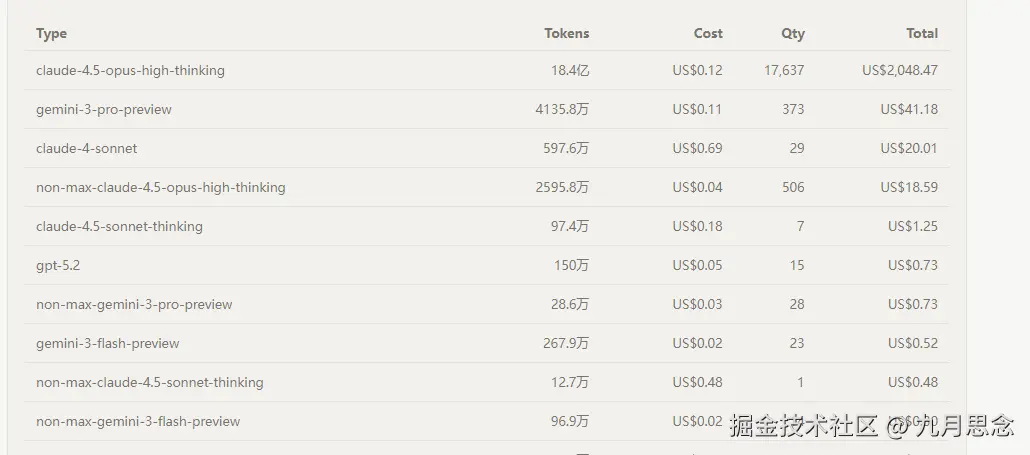Click the Tokens column header
1030x455 pixels.
point(566,33)
